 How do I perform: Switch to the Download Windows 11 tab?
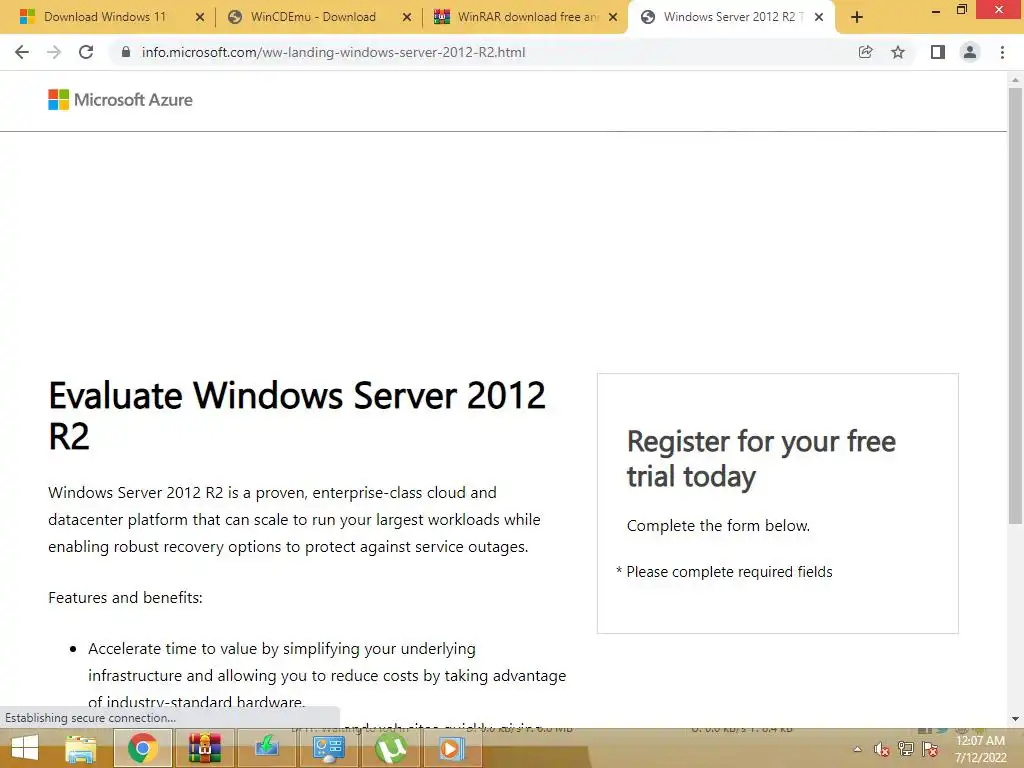[x=104, y=17]
